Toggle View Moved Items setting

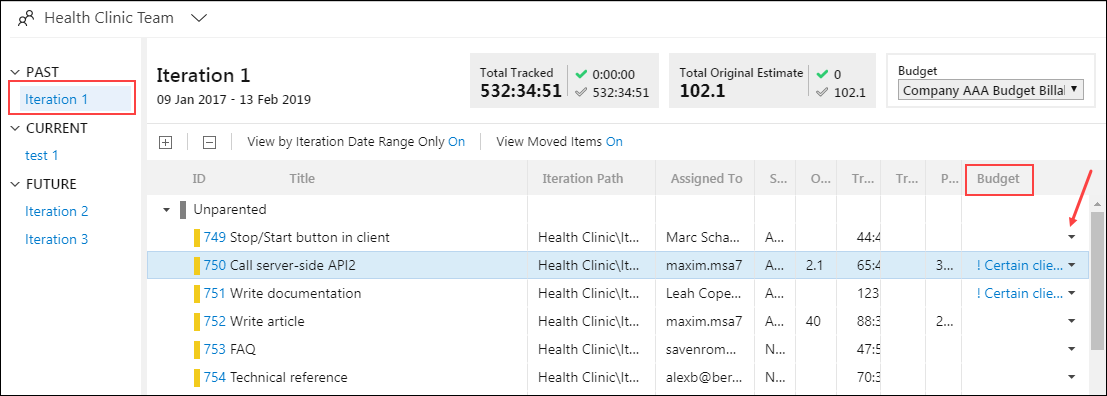point(614,142)
